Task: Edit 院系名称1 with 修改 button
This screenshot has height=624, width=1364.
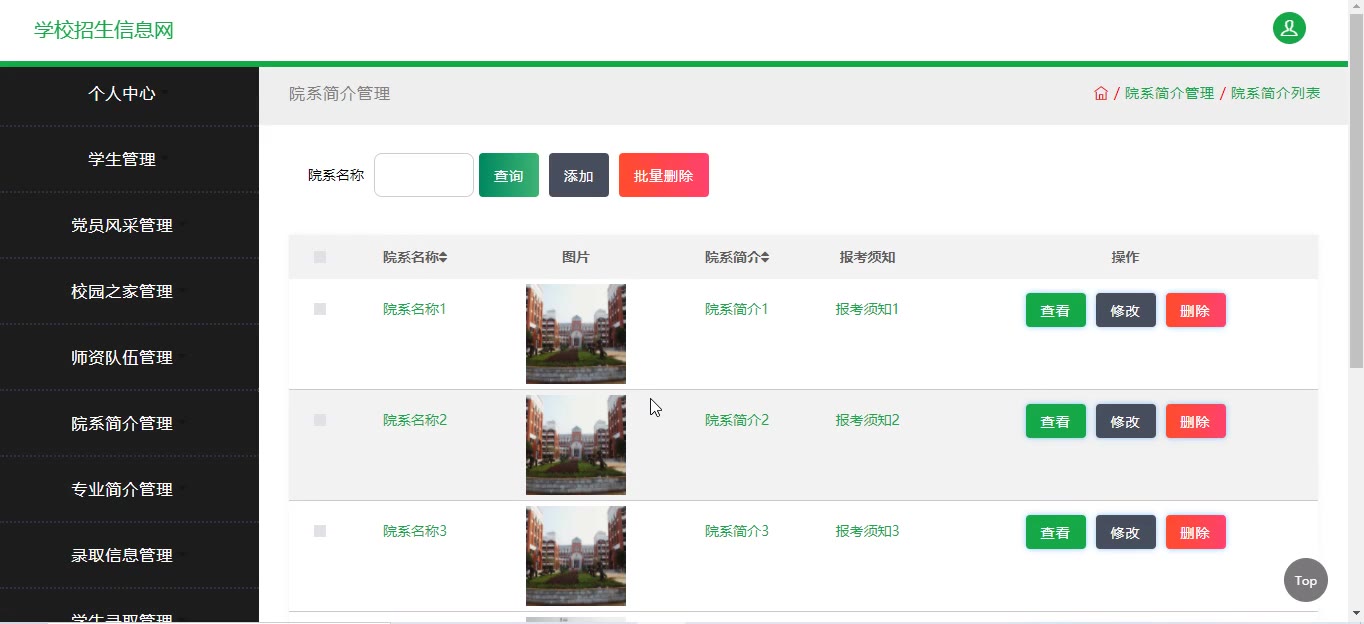Action: [1126, 310]
